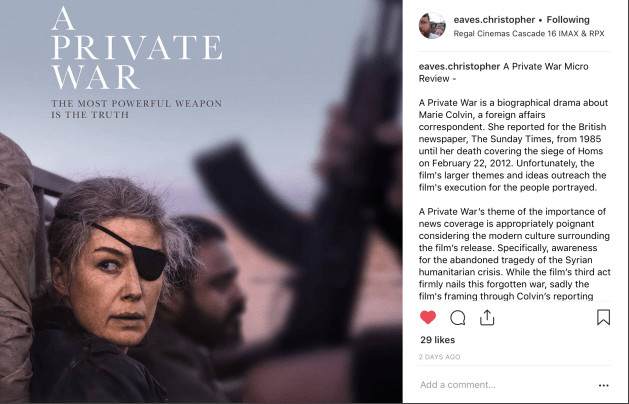Click the poster tagline about truth

(x=136, y=109)
